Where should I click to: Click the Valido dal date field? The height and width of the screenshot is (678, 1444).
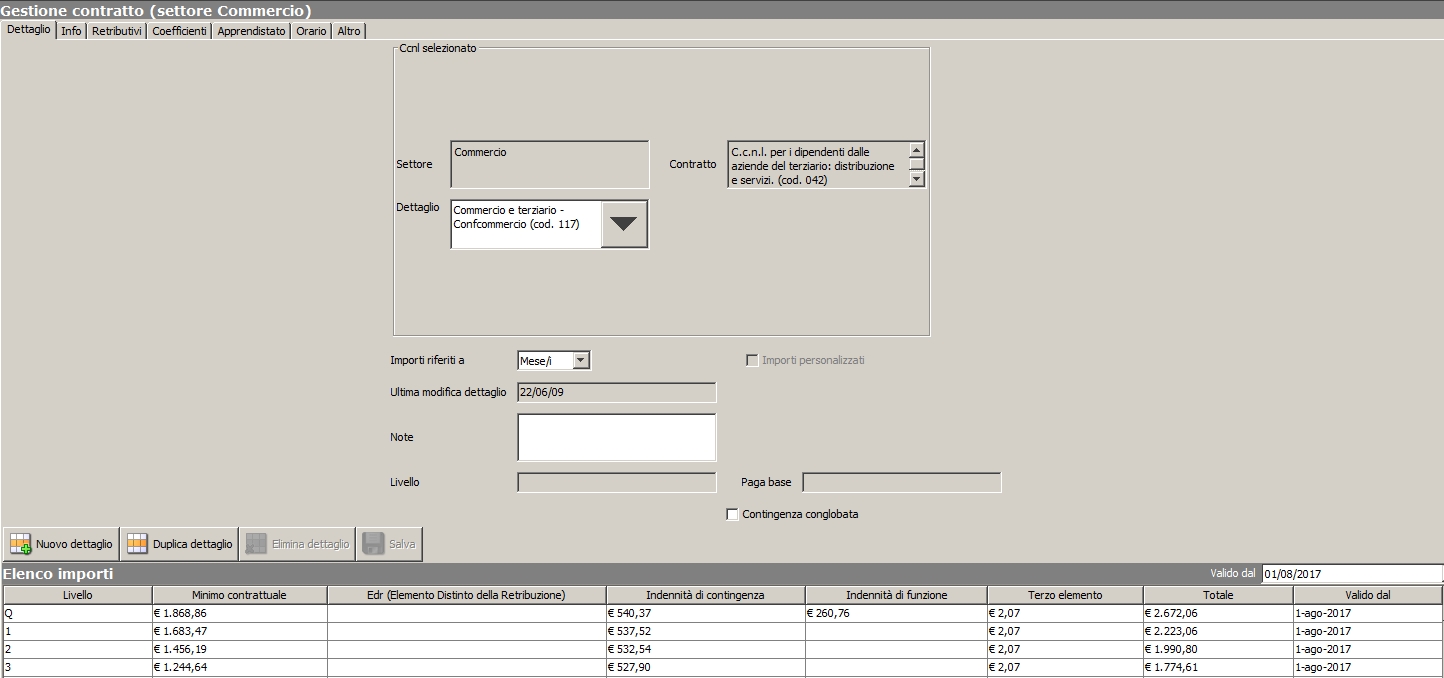tap(1351, 574)
